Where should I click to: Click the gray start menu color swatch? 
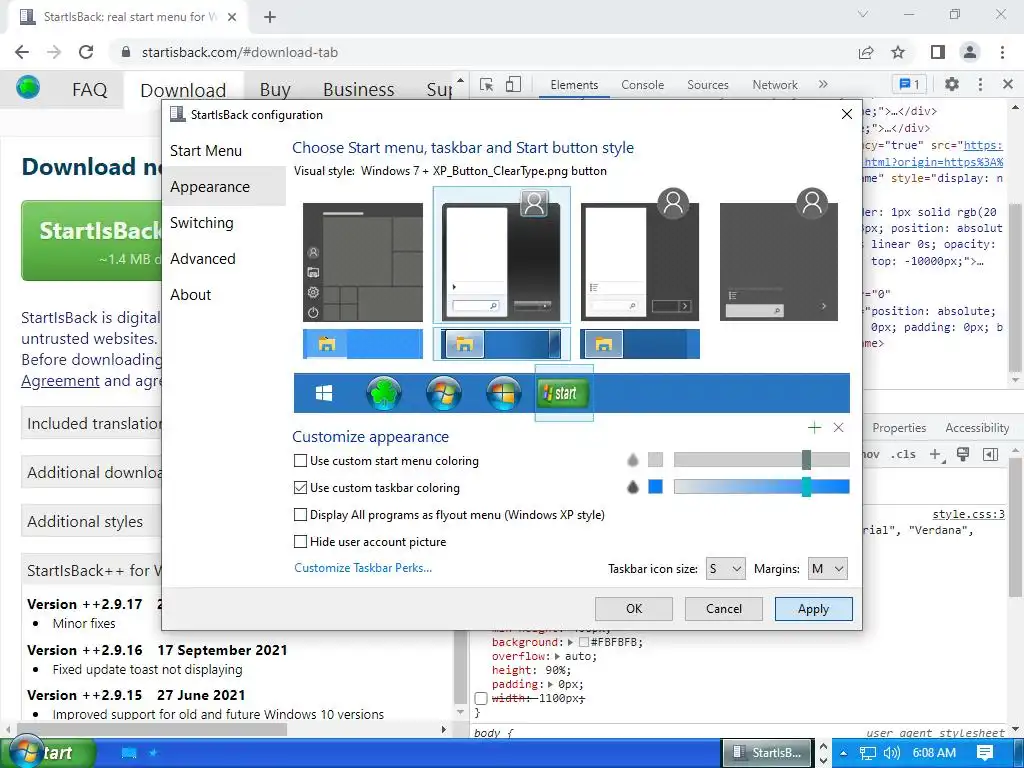(656, 460)
